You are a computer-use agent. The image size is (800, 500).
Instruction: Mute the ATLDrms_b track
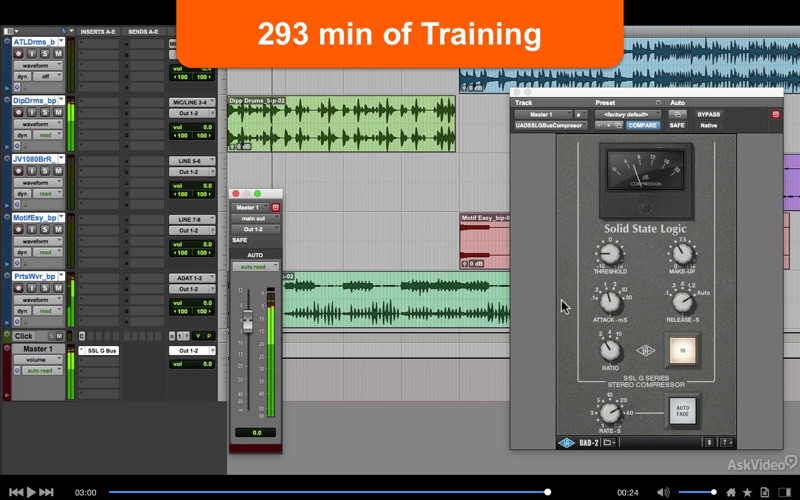[x=58, y=54]
